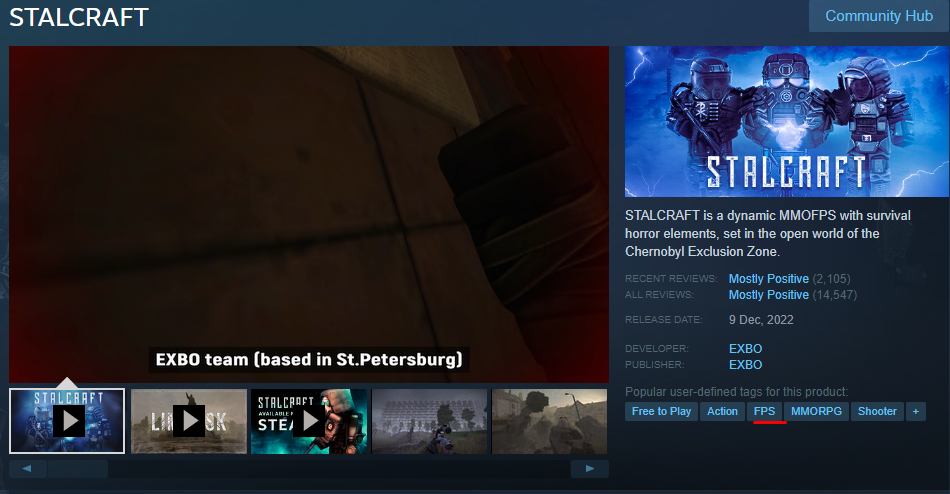
Task: Play the 'Available on Steam' trailer thumbnail
Action: click(x=309, y=421)
